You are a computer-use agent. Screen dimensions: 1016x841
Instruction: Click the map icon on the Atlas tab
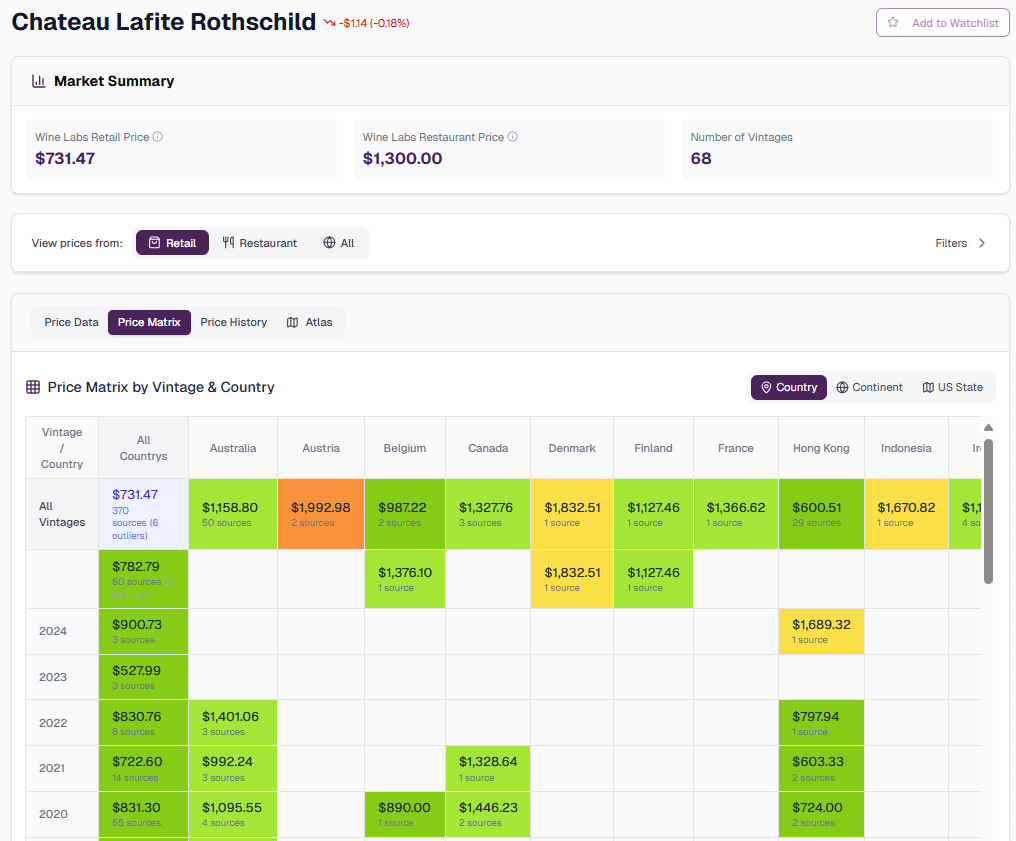[x=293, y=323]
